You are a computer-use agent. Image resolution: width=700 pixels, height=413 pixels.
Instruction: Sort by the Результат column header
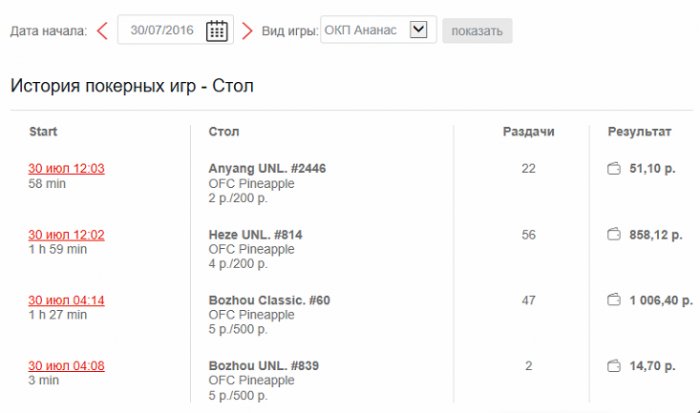click(640, 132)
